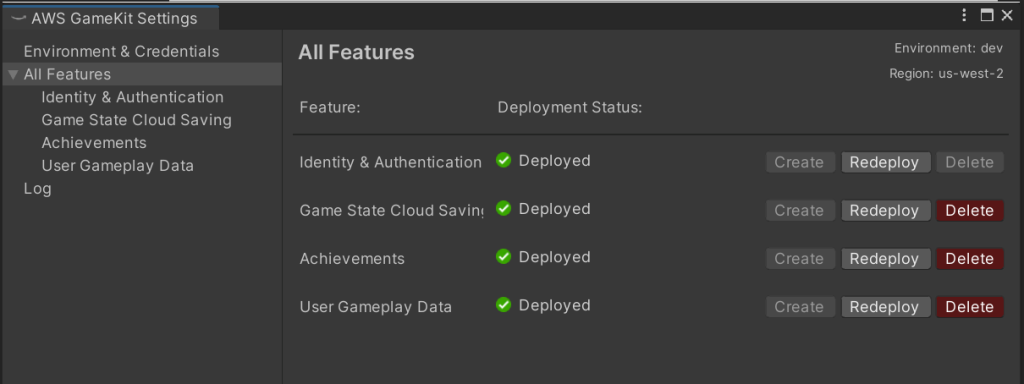Viewport: 1024px width, 384px height.
Task: Select Achievements in the left navigation
Action: click(94, 143)
